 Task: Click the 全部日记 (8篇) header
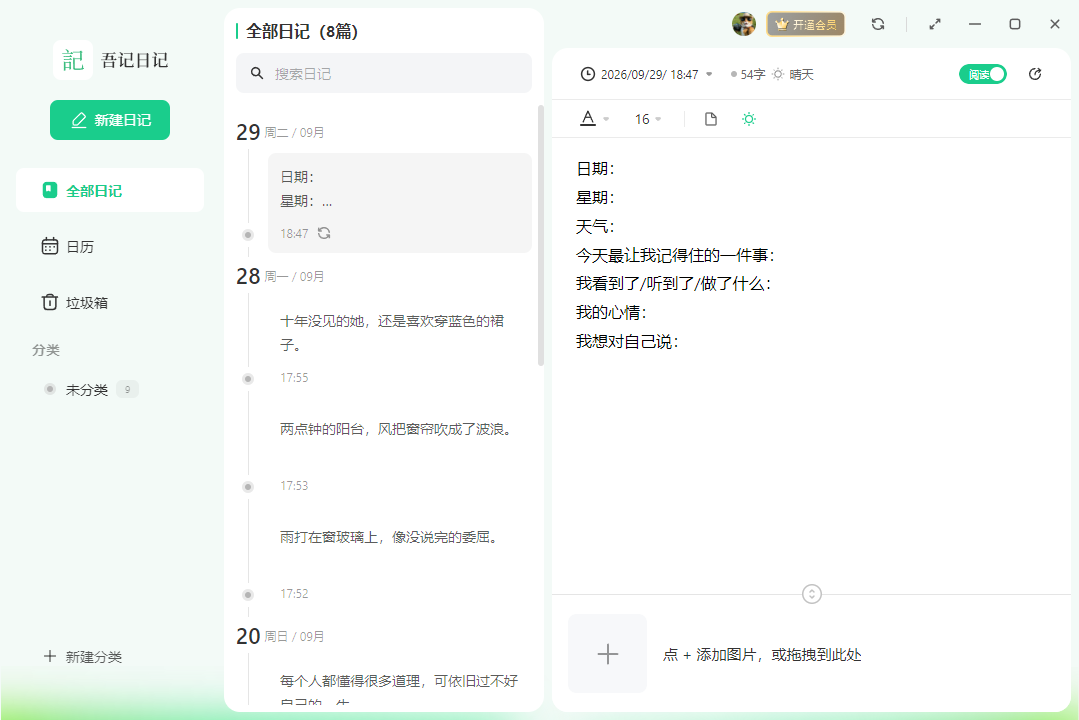click(301, 32)
